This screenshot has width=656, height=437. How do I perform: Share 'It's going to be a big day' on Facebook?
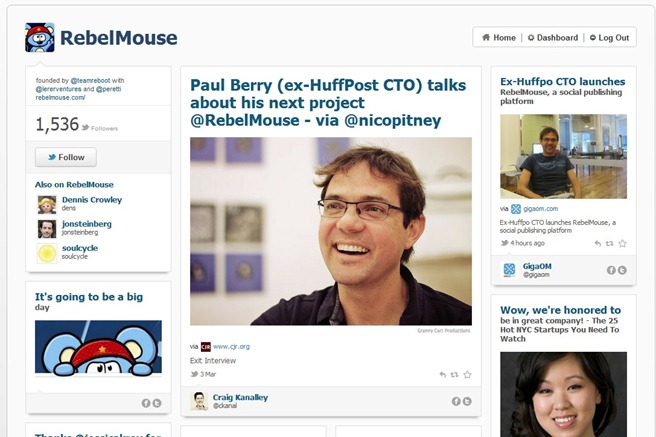click(x=146, y=403)
